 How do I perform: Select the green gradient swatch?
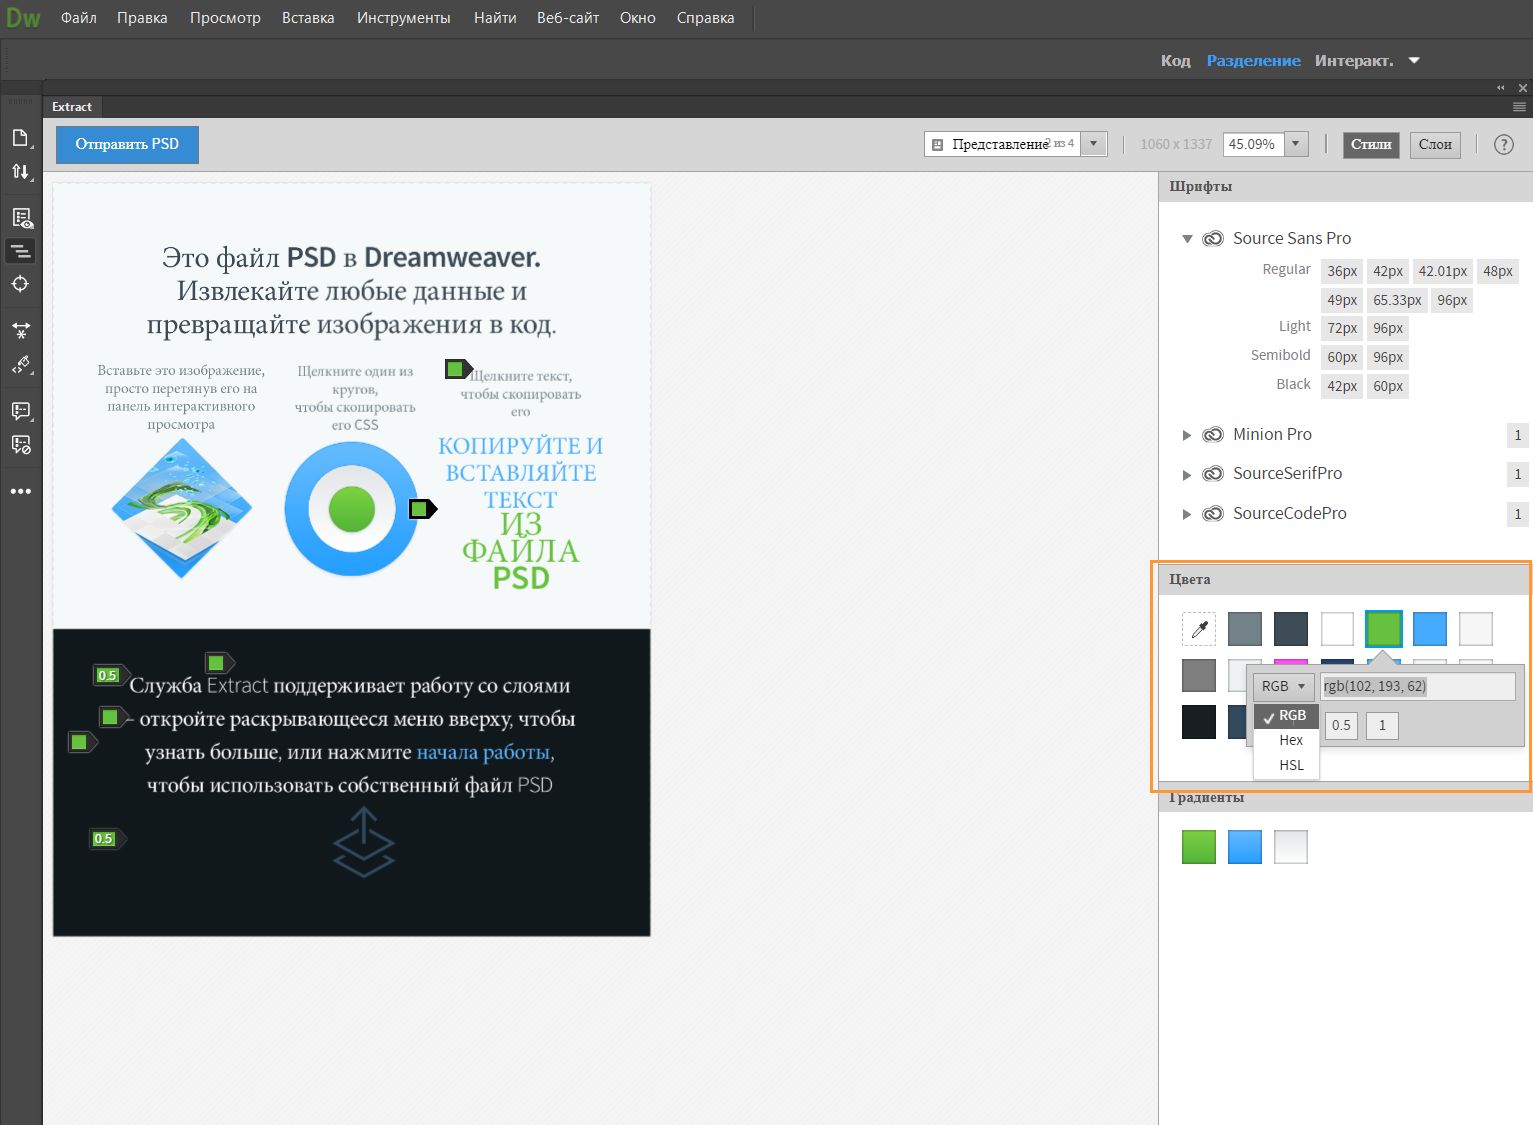(x=1199, y=847)
